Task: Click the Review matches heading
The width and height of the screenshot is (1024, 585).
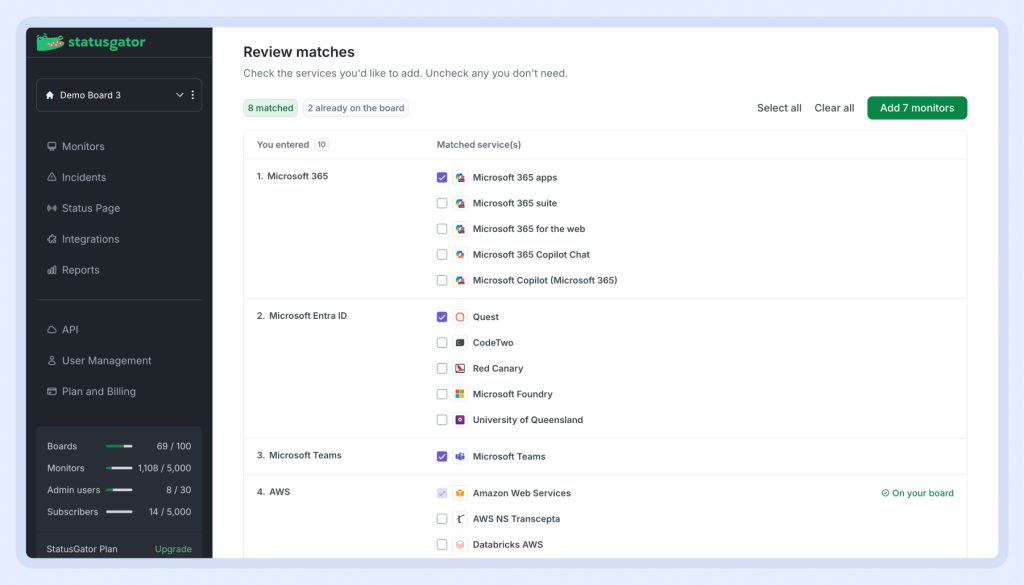Action: (x=299, y=52)
